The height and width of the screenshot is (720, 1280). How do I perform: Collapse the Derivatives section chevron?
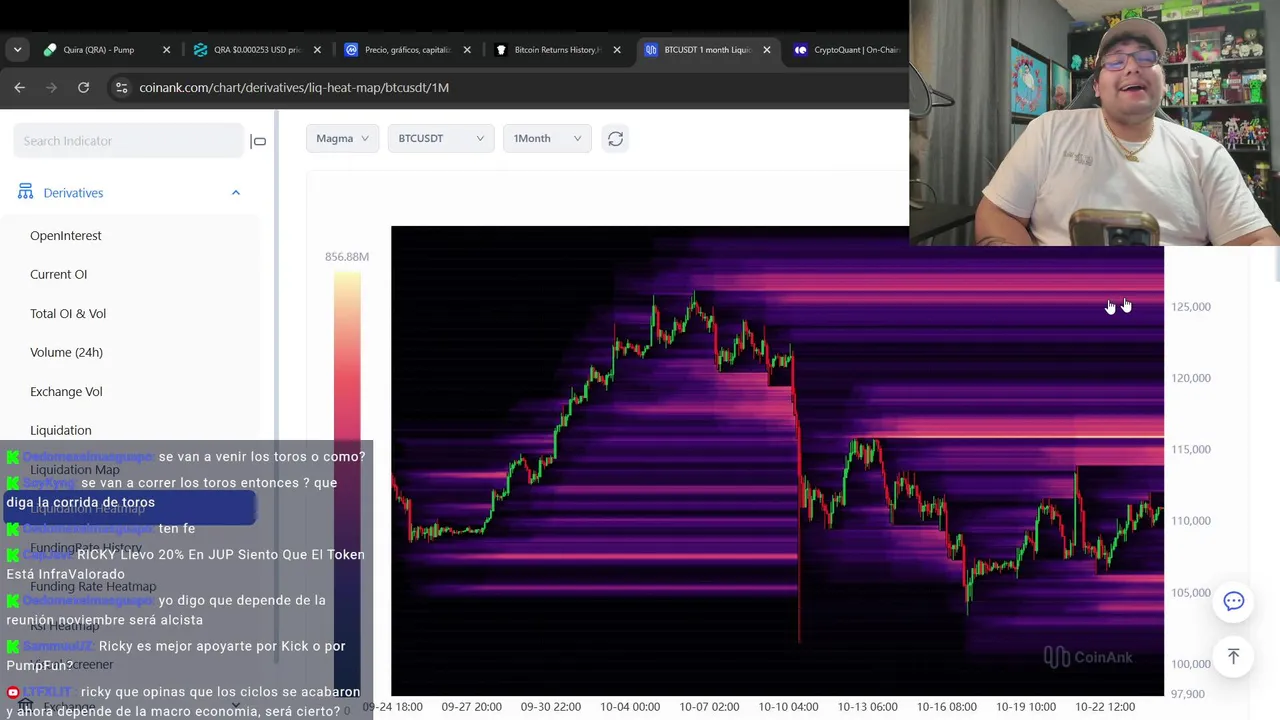(236, 193)
